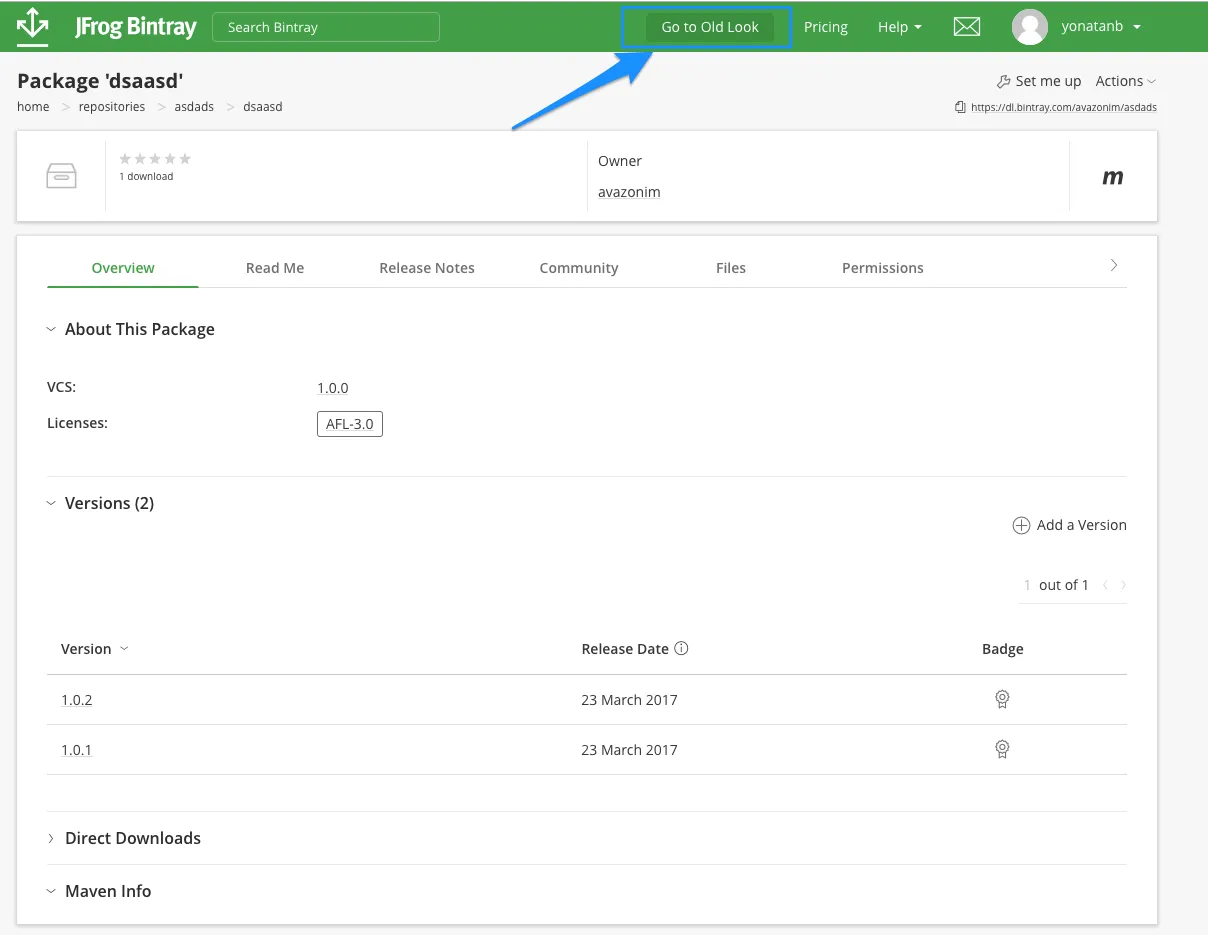Click the star rating icons
The image size is (1208, 935).
click(155, 159)
